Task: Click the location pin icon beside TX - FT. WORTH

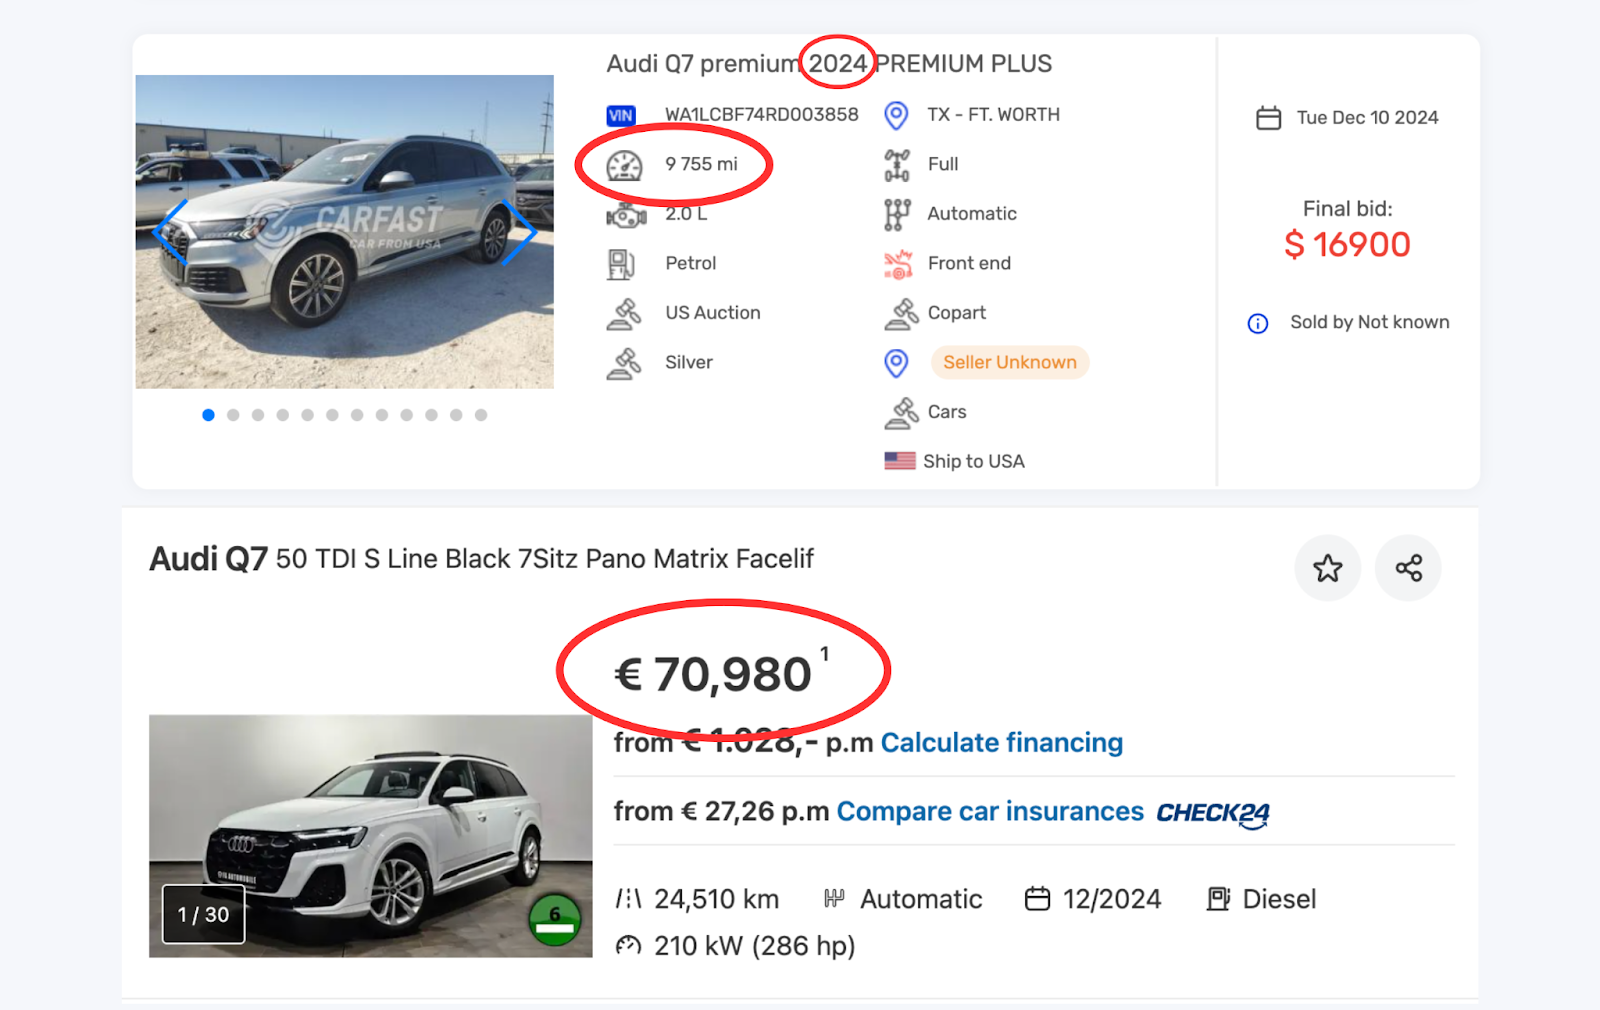Action: pyautogui.click(x=896, y=115)
